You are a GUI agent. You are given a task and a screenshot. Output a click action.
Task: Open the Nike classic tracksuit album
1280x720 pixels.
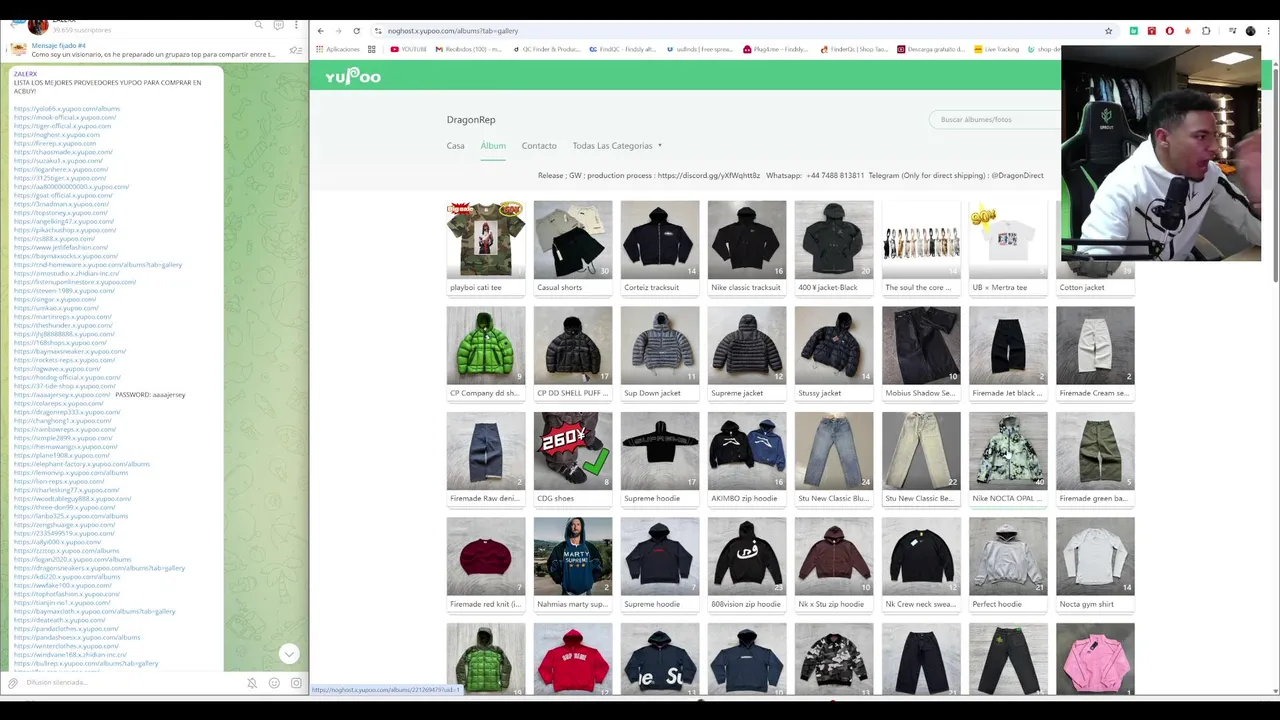pos(747,247)
